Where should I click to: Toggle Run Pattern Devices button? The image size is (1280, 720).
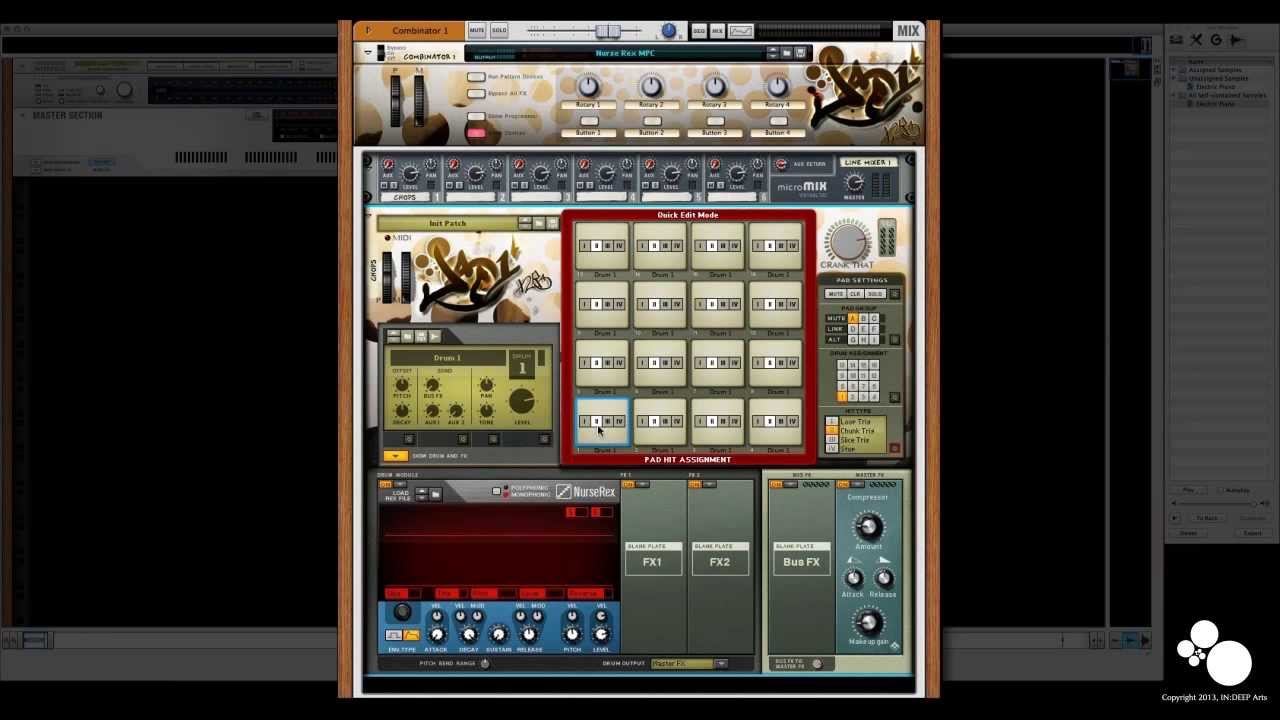coord(476,77)
